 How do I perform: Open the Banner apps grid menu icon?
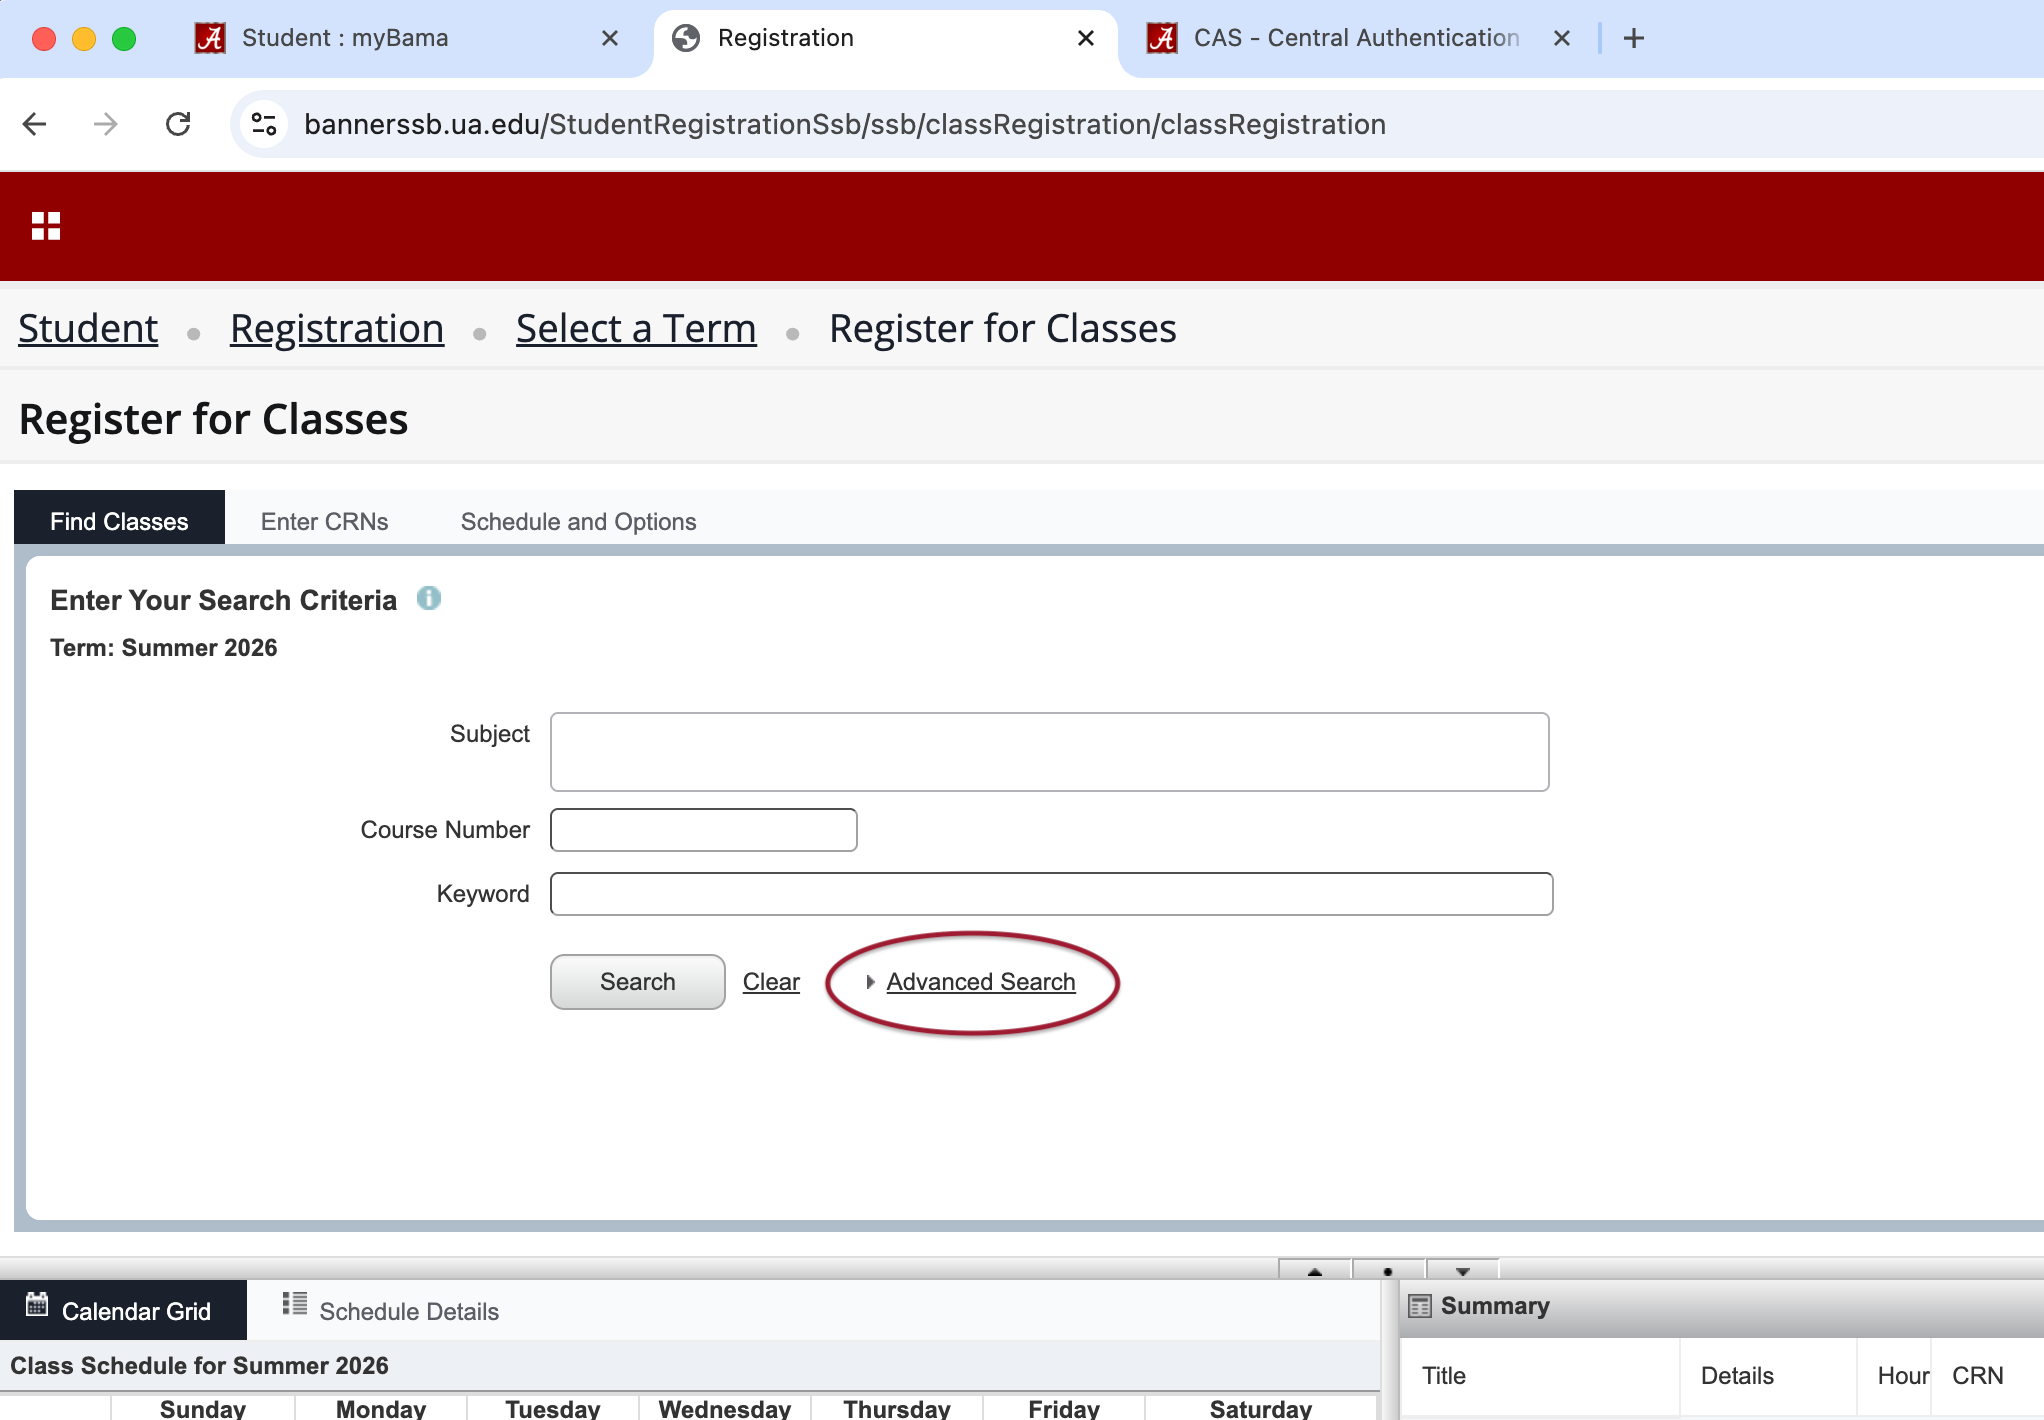[46, 226]
